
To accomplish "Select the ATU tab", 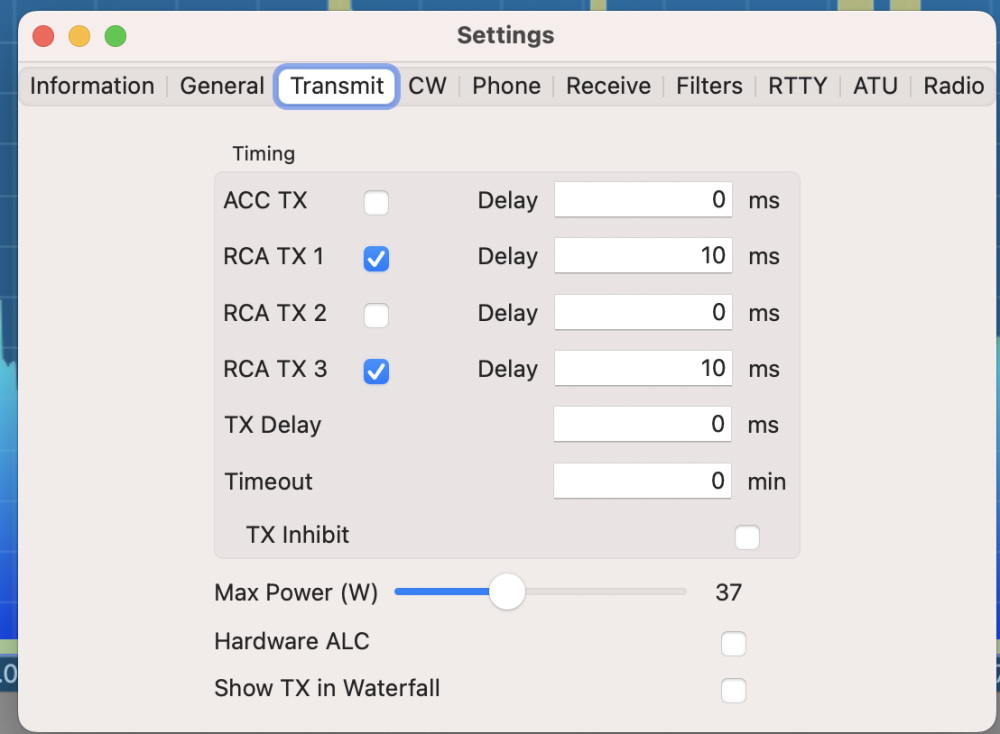I will click(875, 86).
